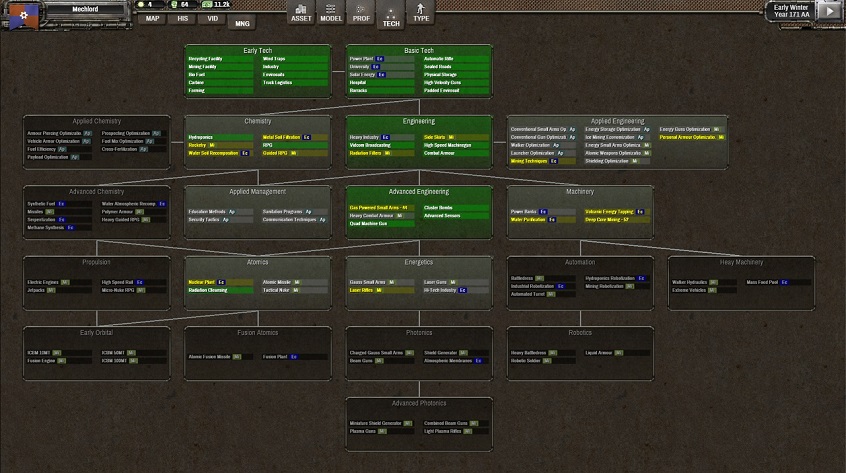Click the Deep Core Mining tech entry

pos(617,220)
